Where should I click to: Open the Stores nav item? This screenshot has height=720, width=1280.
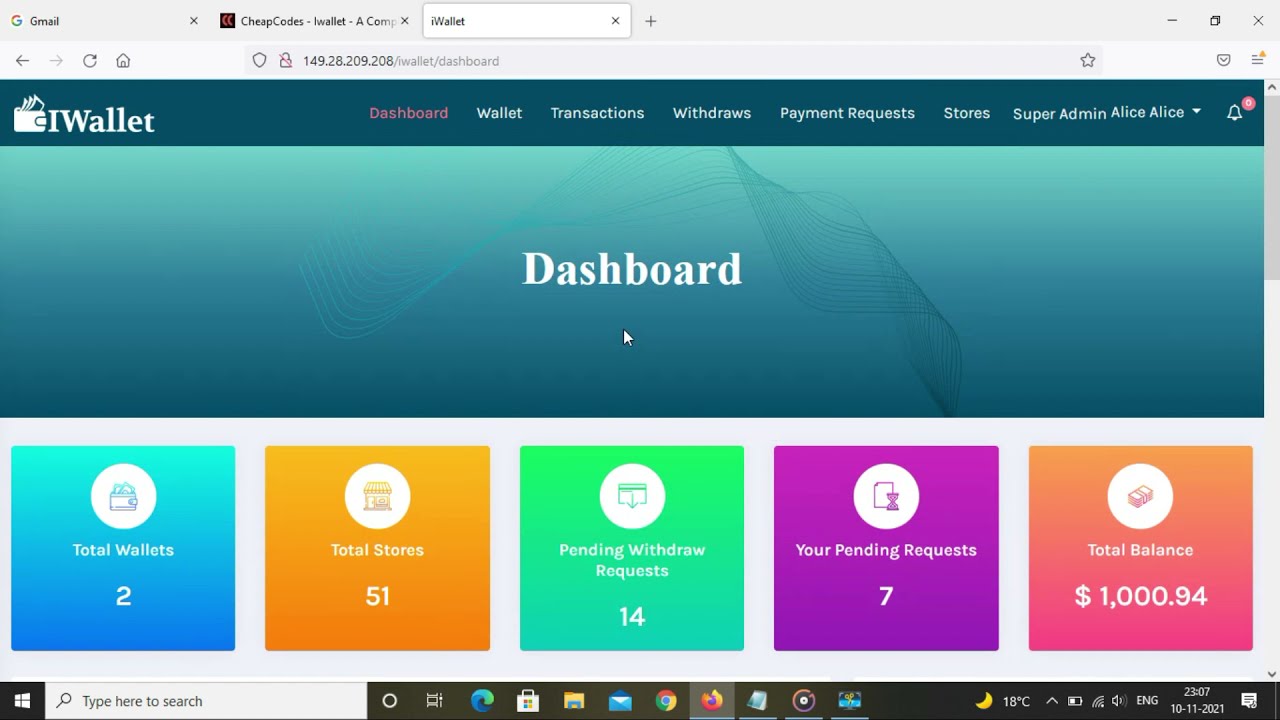(967, 113)
